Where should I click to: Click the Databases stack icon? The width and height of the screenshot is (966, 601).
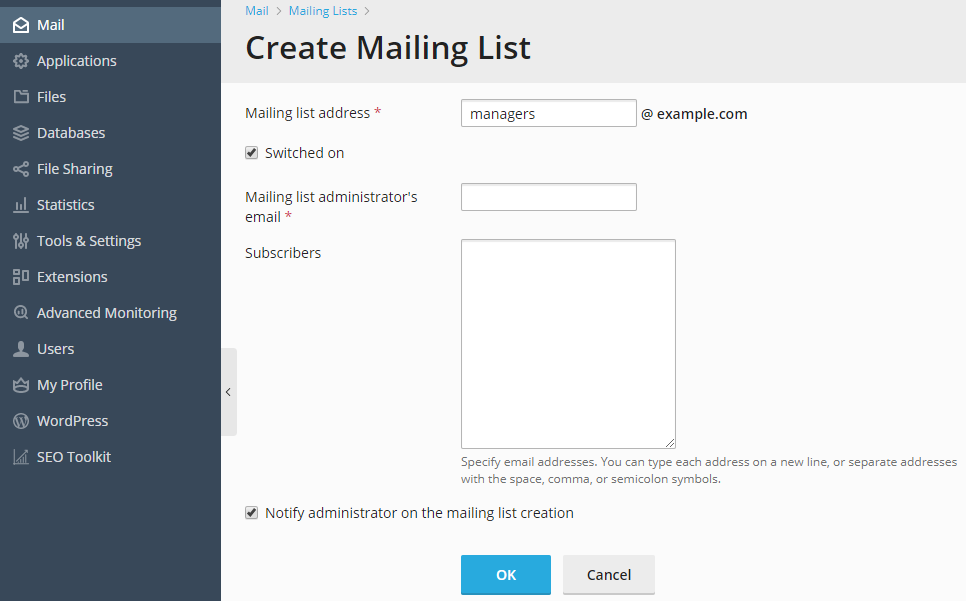click(20, 133)
